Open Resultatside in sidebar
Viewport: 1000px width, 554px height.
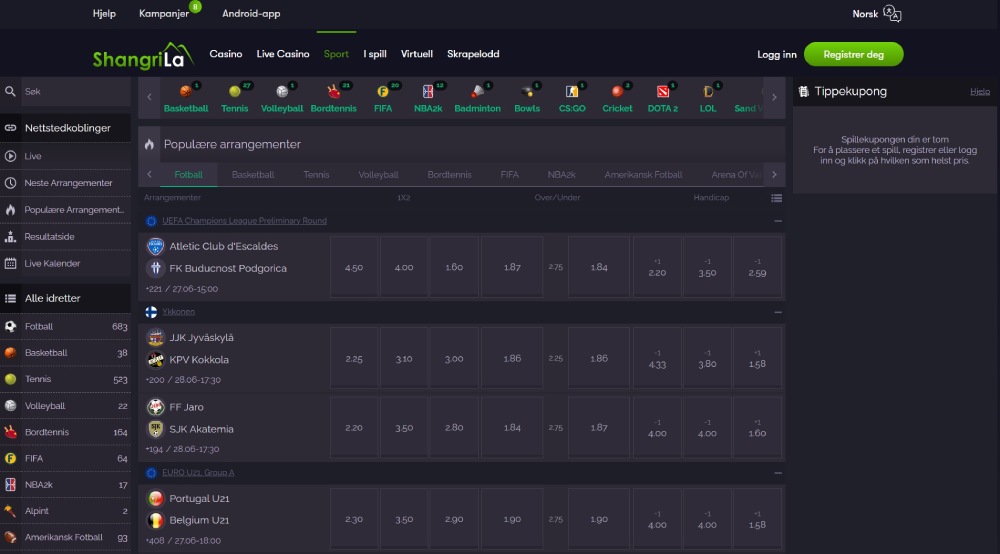pyautogui.click(x=65, y=237)
